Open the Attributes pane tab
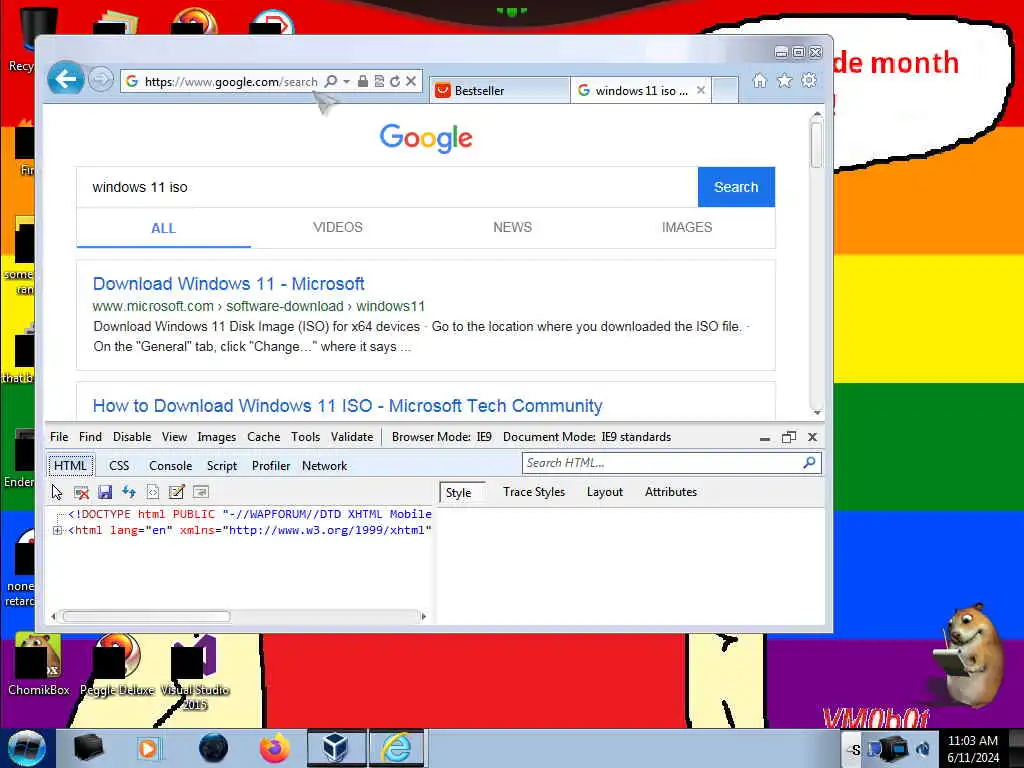The image size is (1024, 768). pyautogui.click(x=671, y=492)
